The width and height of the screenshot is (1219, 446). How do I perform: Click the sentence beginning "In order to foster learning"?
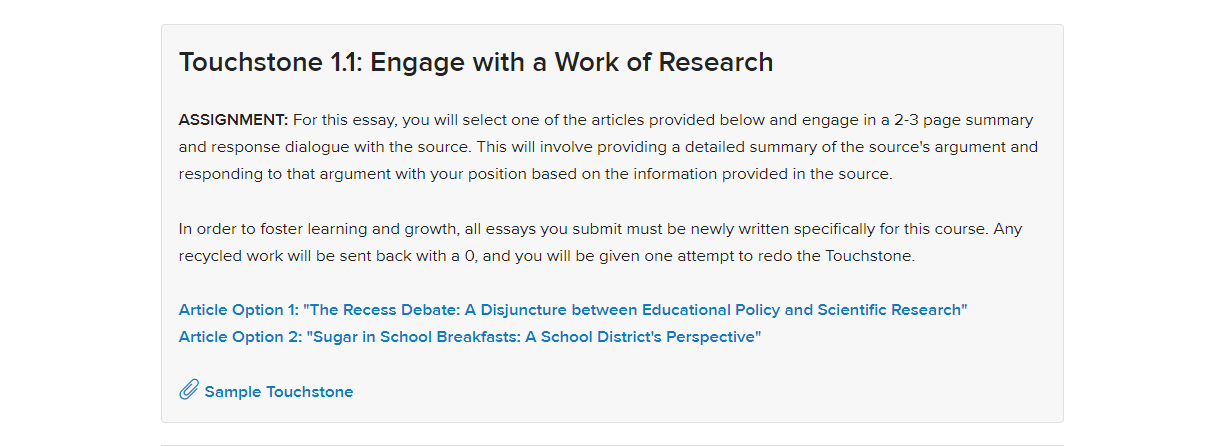click(583, 229)
